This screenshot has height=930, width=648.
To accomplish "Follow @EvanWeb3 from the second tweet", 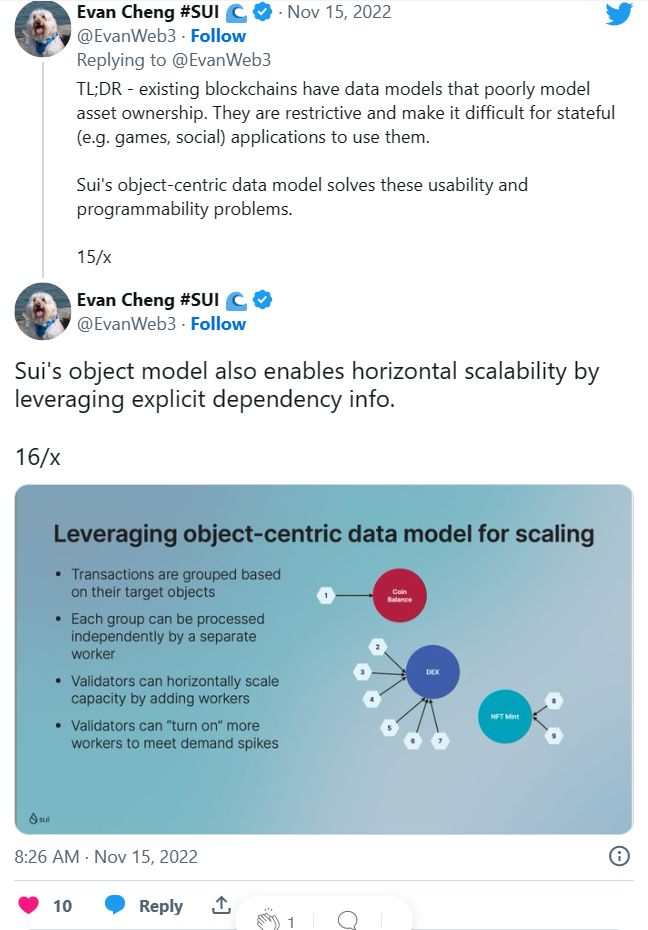I will point(218,323).
